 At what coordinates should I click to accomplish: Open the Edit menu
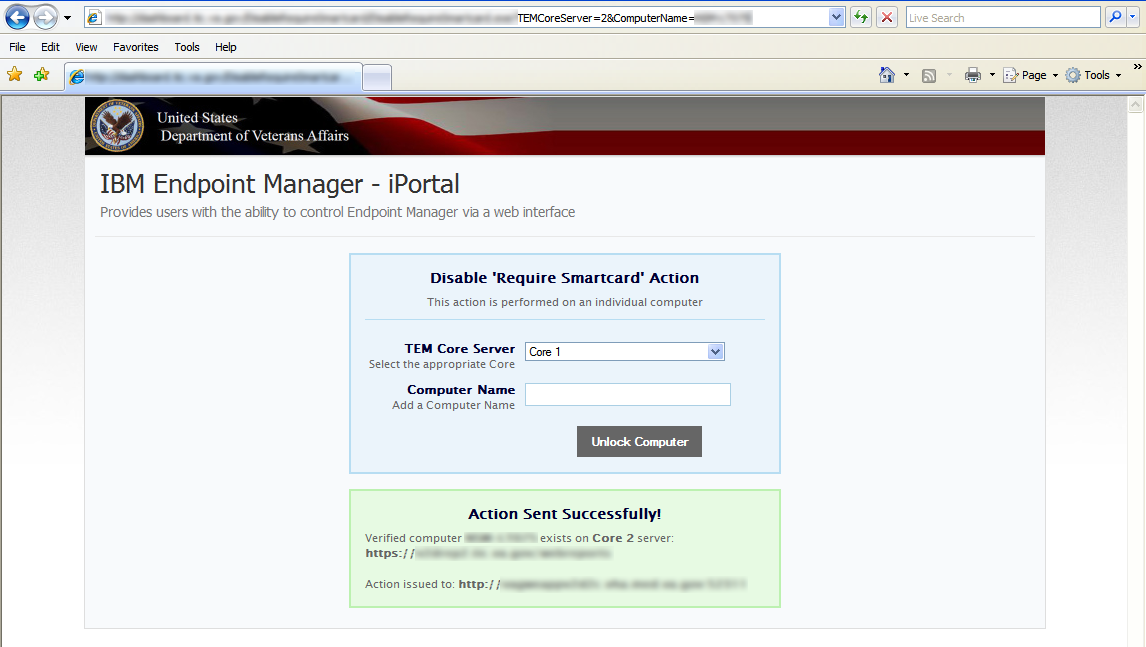point(50,47)
